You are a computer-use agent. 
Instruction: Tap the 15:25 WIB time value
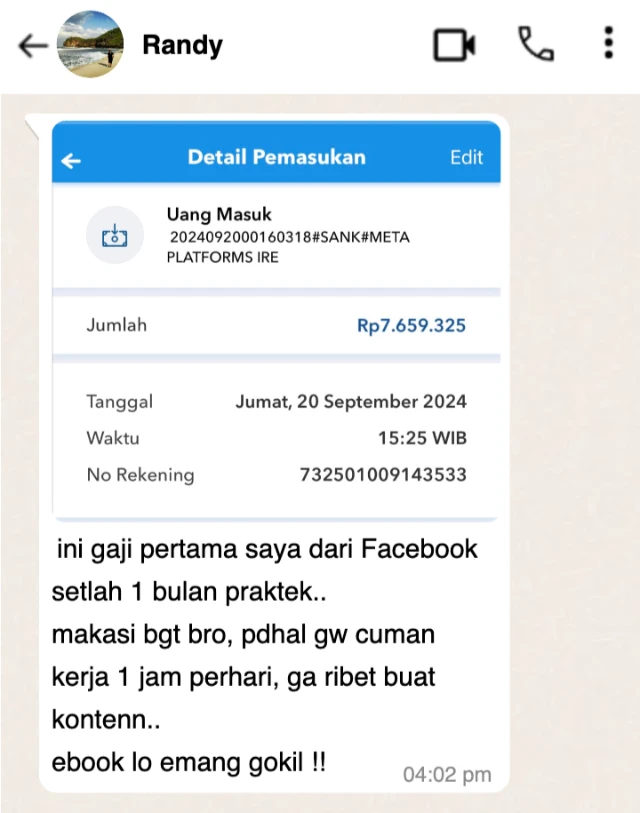tap(422, 438)
